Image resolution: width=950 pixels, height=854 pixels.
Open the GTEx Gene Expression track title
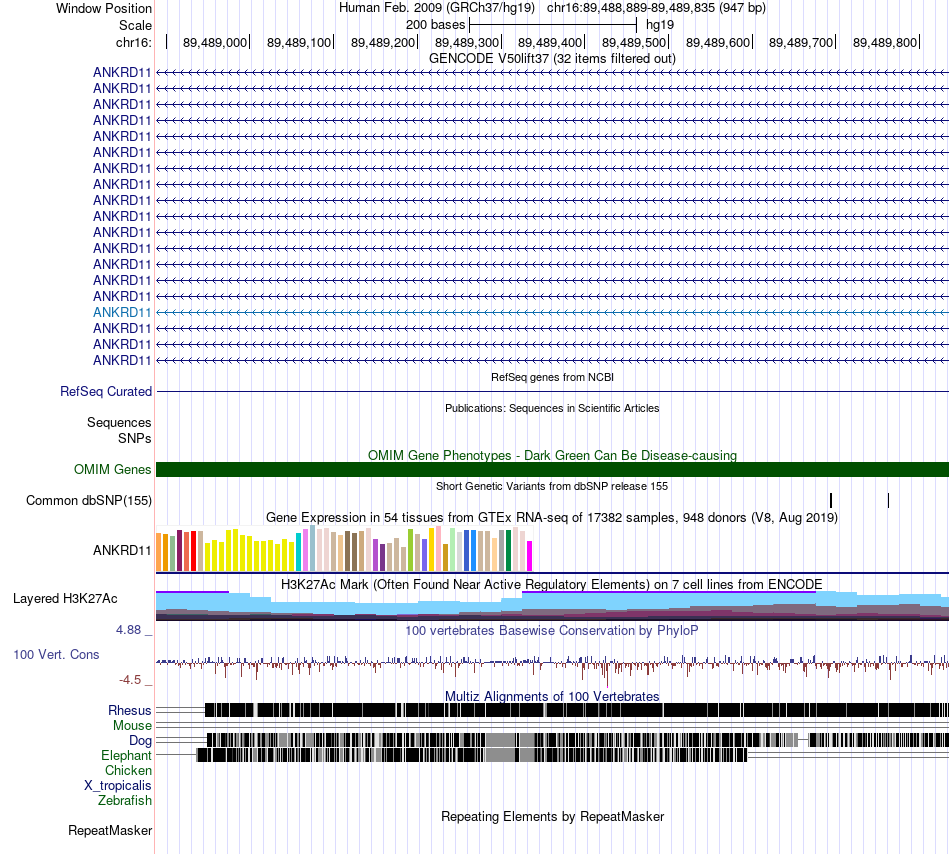(x=552, y=518)
